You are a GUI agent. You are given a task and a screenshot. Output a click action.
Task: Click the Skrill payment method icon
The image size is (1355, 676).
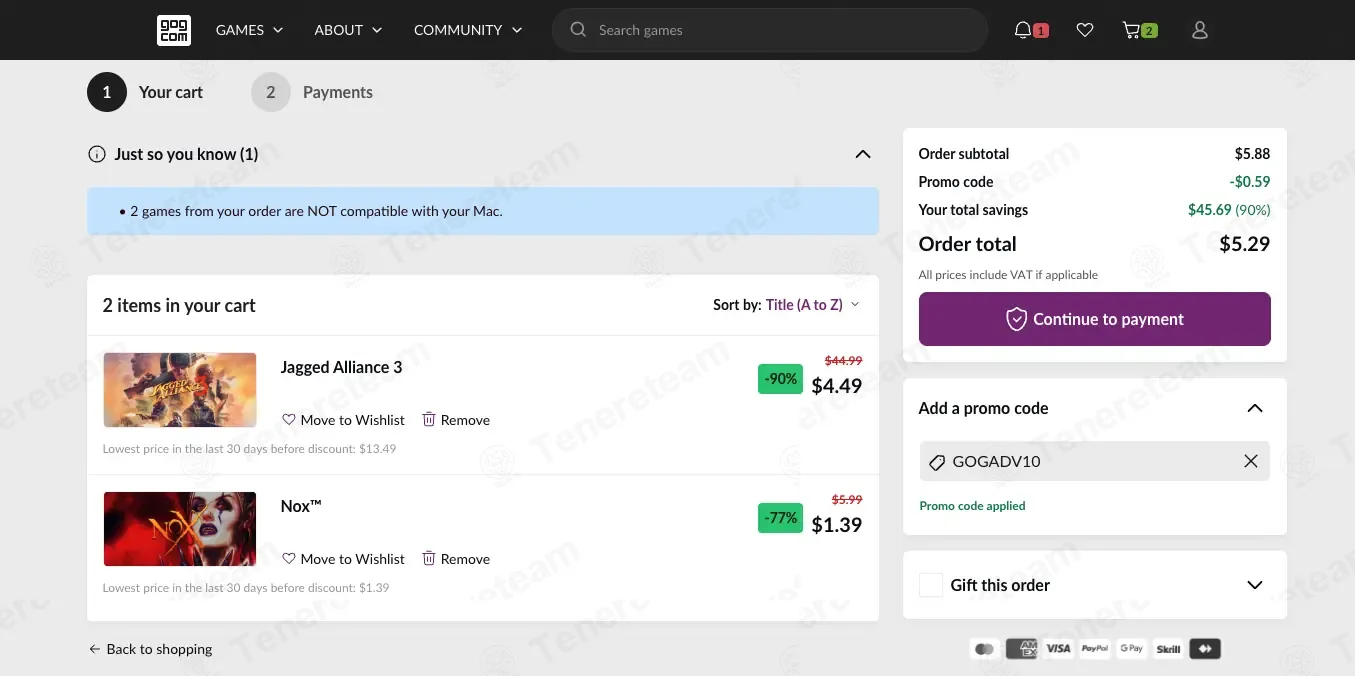click(1168, 649)
